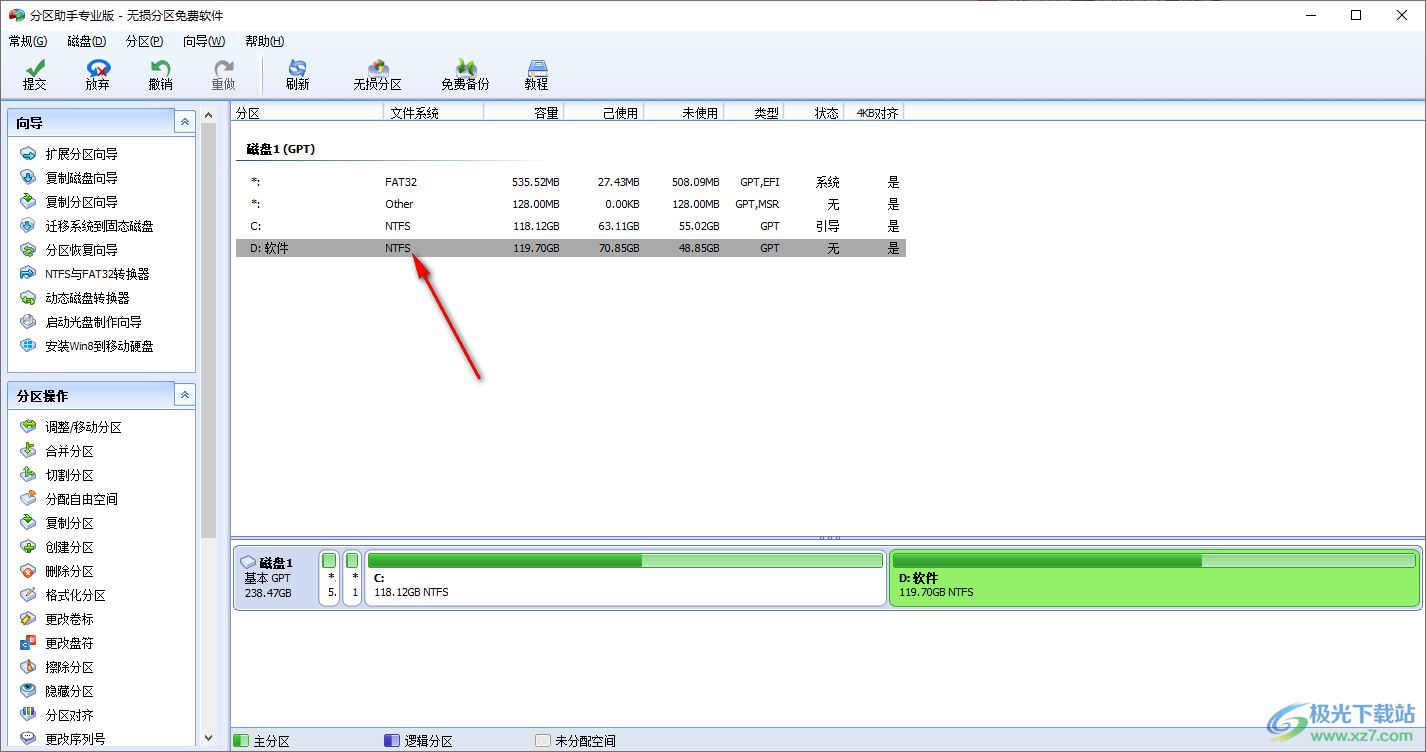The image size is (1426, 752).
Task: Sort by the 类型 column header
Action: (x=754, y=113)
